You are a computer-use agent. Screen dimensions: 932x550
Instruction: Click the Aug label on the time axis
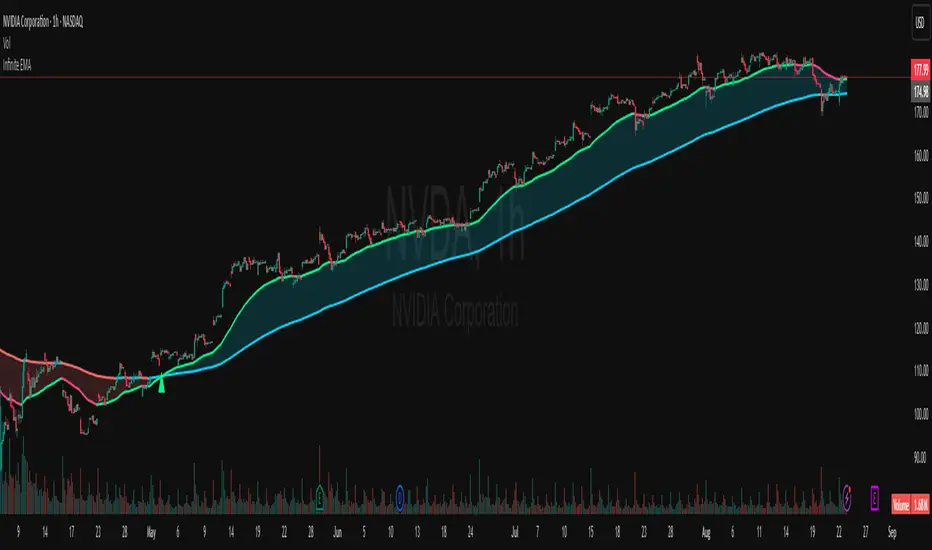(x=706, y=533)
